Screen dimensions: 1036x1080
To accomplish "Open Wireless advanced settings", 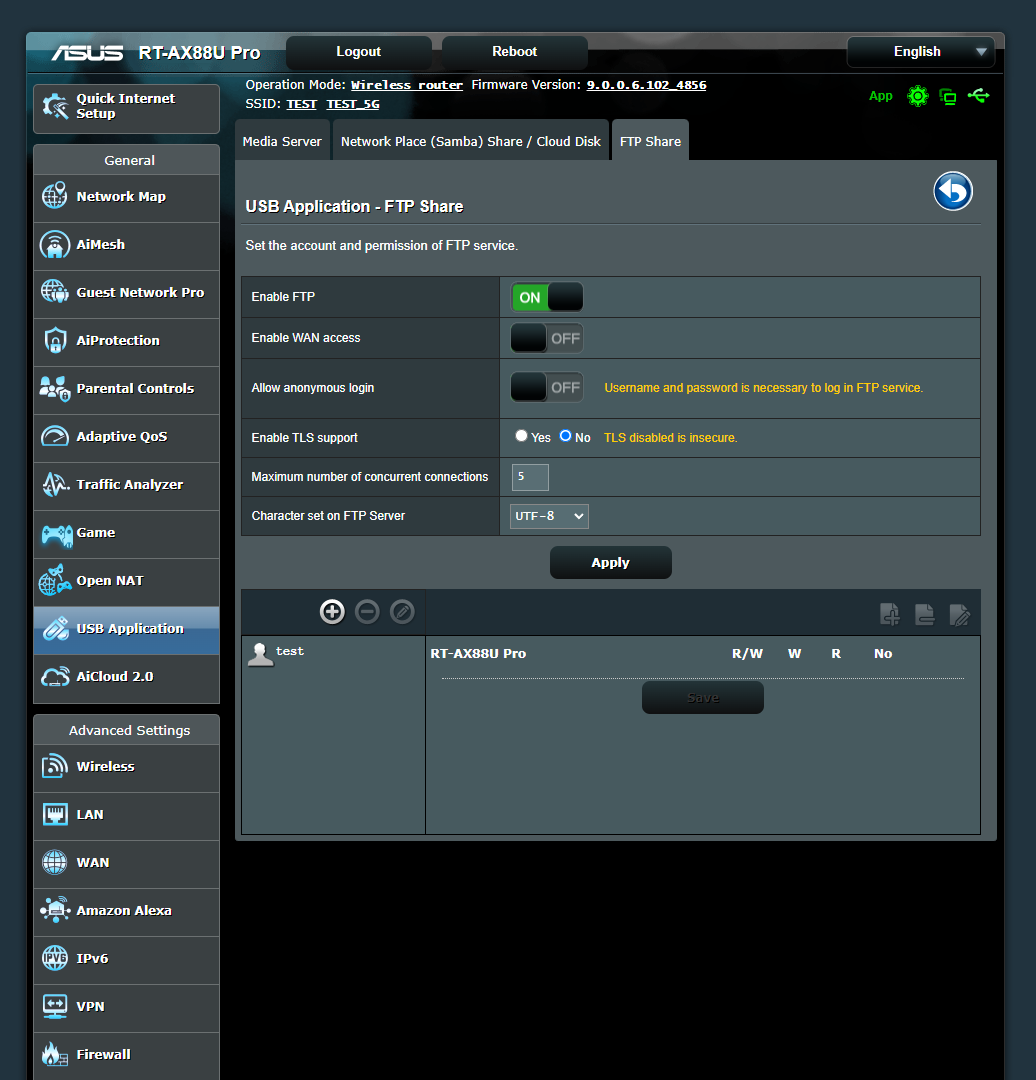I will [126, 768].
